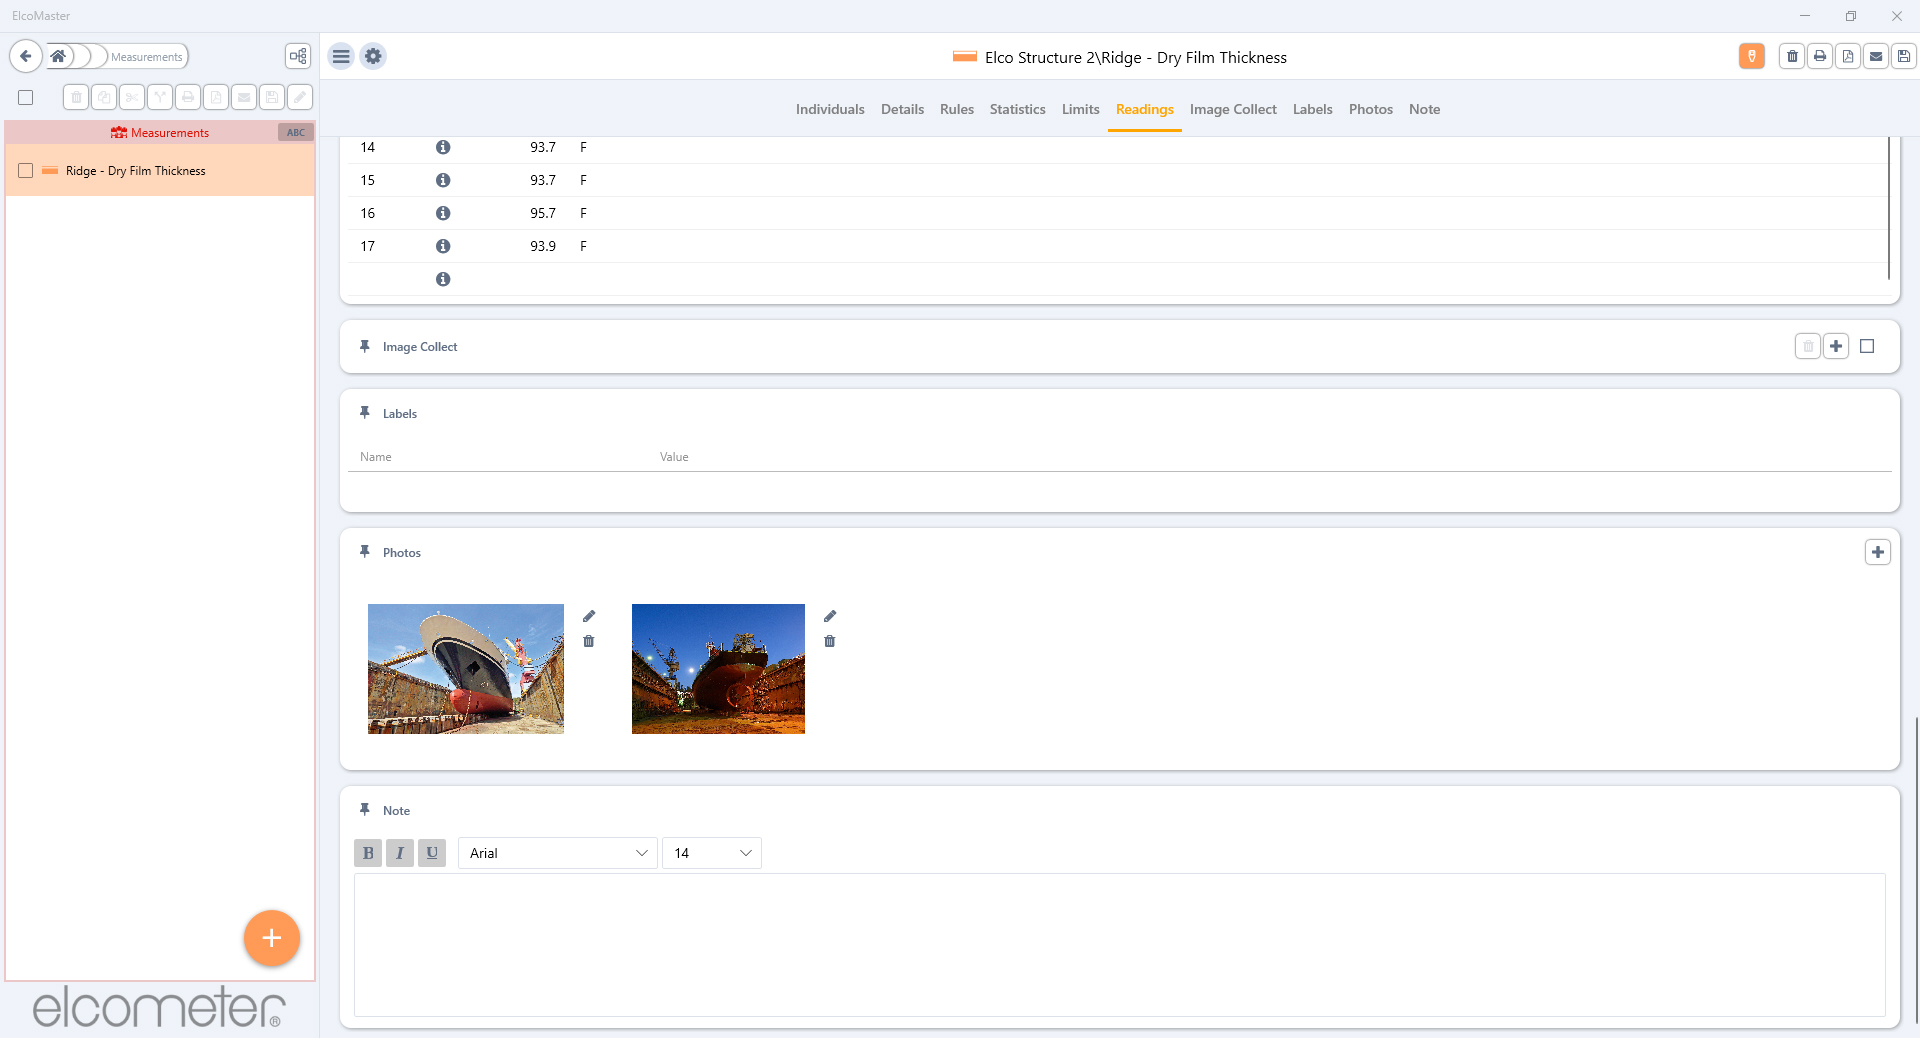Viewport: 1920px width, 1038px height.
Task: Switch to the Statistics tab
Action: click(x=1017, y=109)
